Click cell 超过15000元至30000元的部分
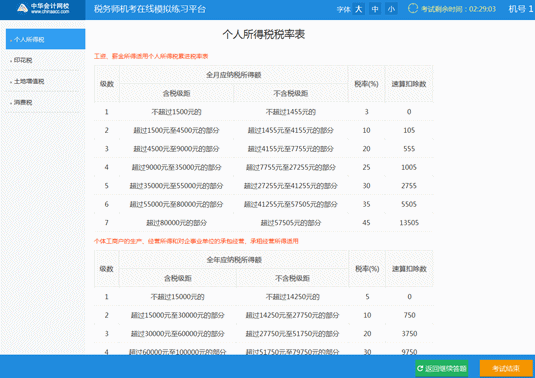535x378 pixels. [x=177, y=315]
